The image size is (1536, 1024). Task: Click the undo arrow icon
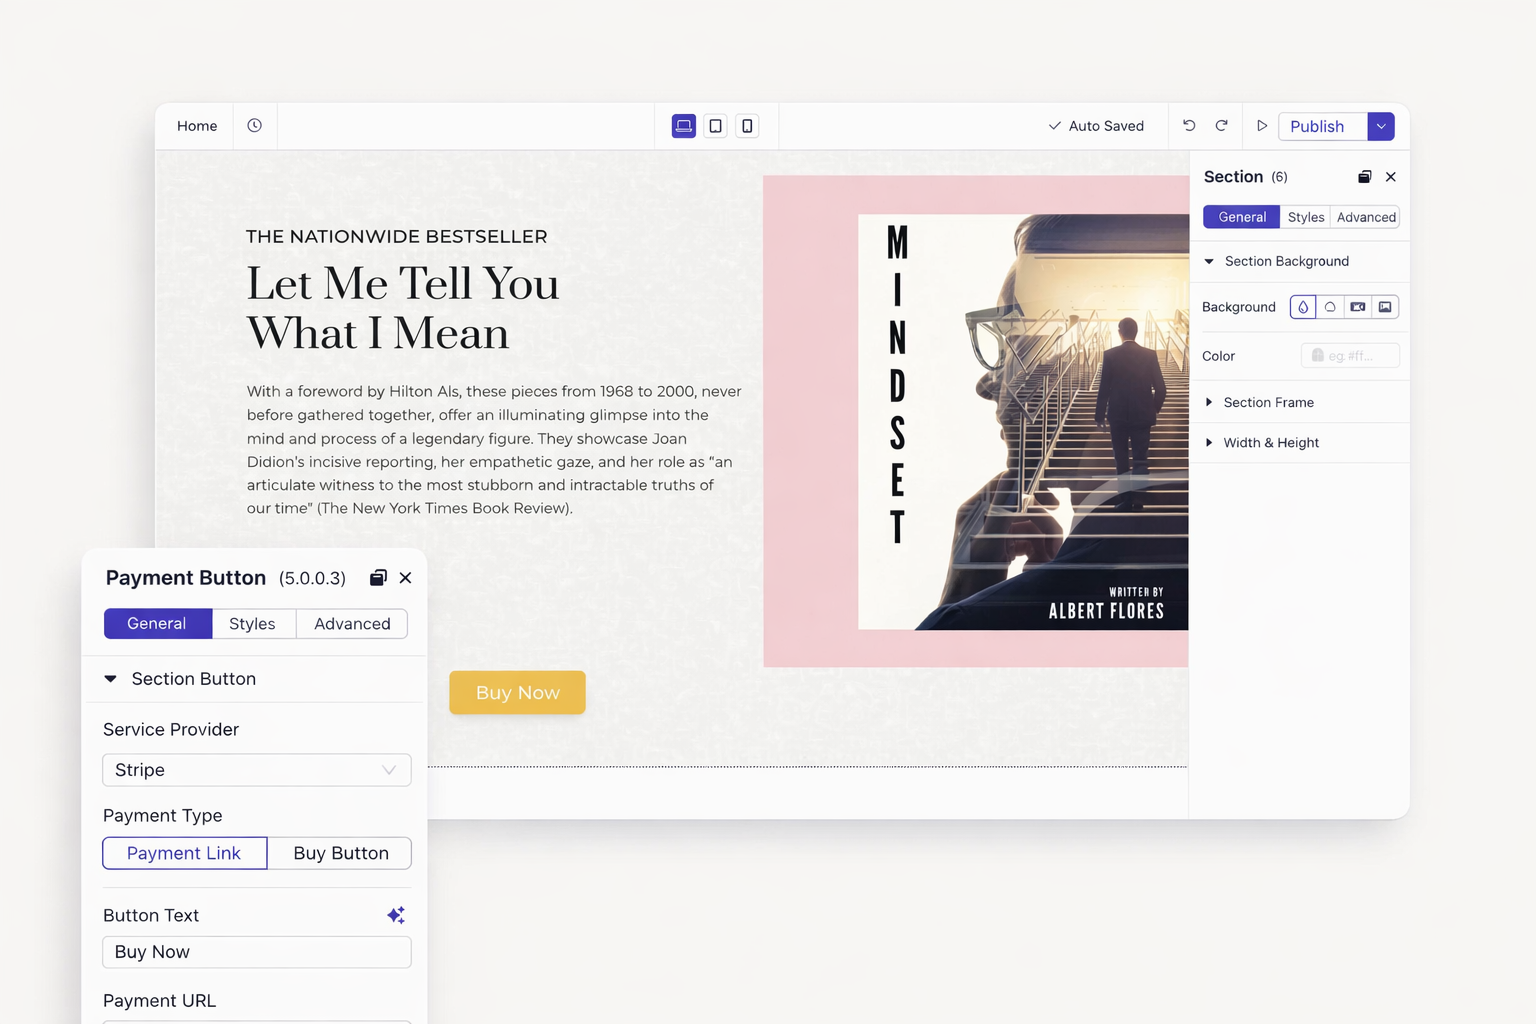point(1189,126)
